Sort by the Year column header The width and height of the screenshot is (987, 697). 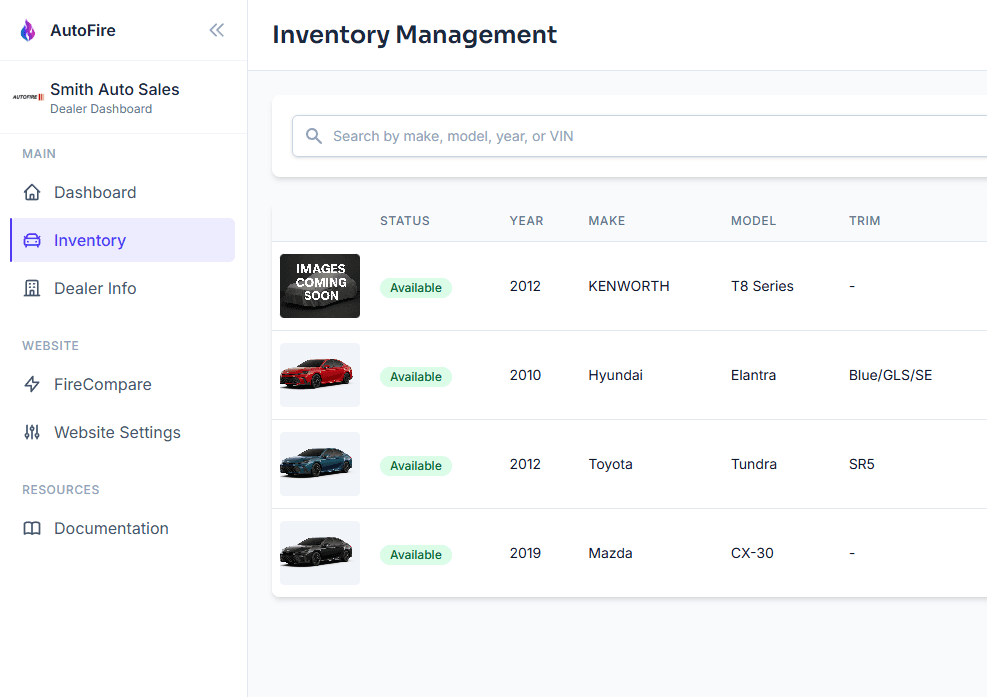point(526,221)
